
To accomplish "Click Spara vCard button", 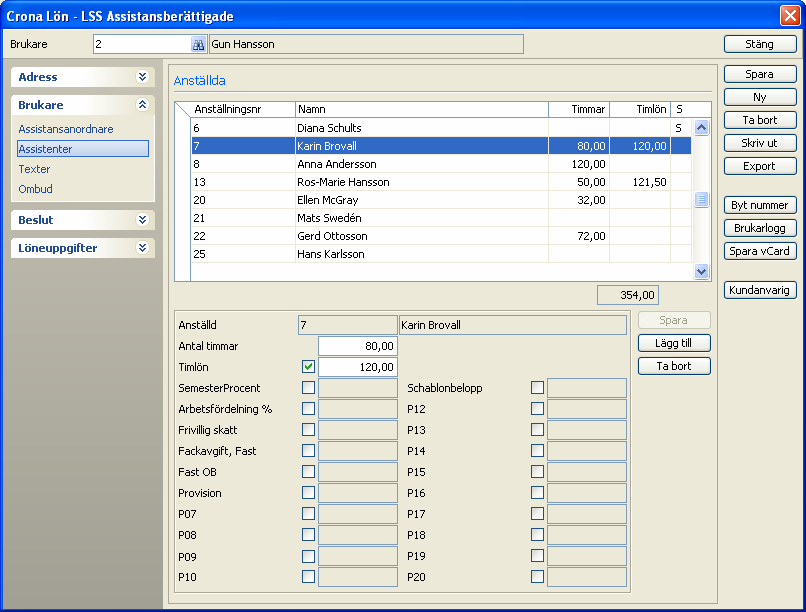I will pyautogui.click(x=760, y=251).
